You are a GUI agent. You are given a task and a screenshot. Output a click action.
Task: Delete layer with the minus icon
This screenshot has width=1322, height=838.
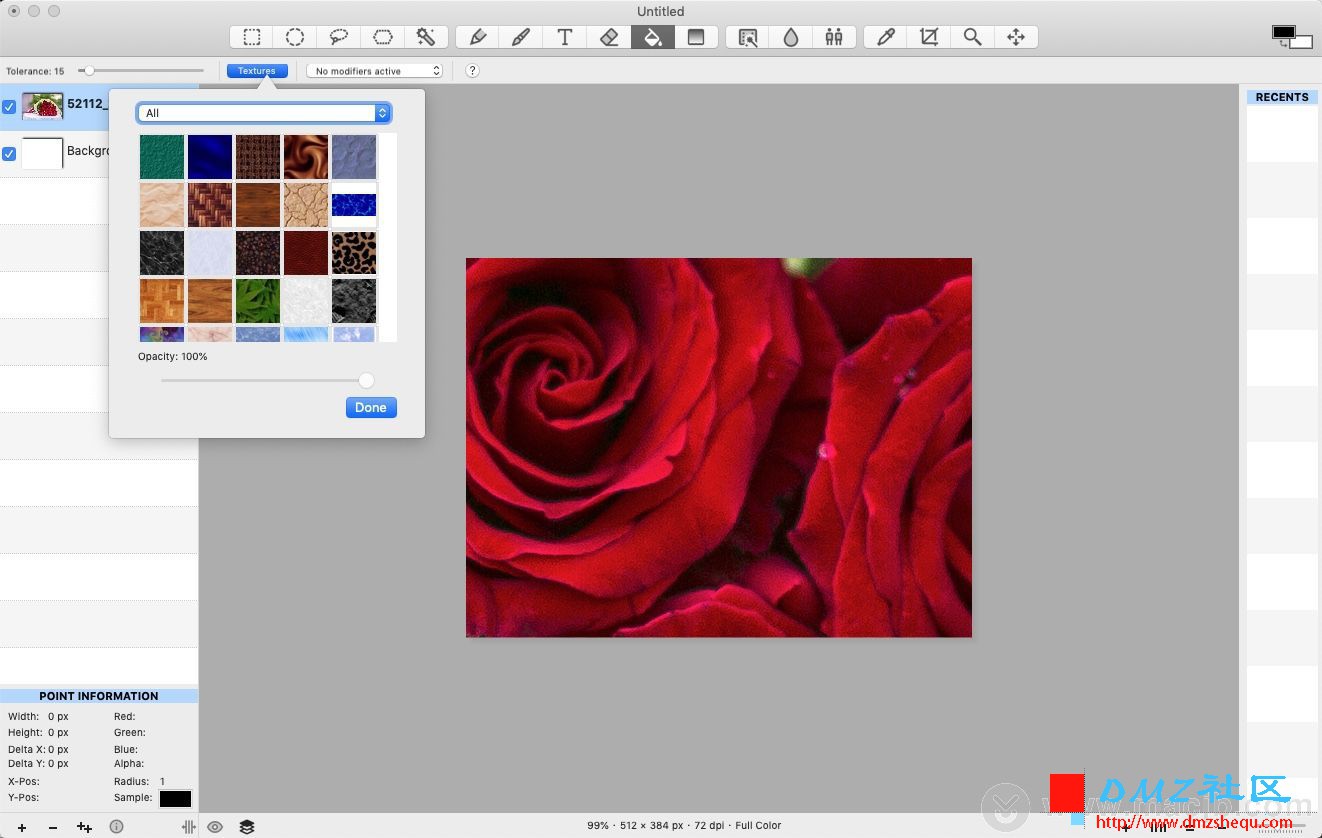click(x=53, y=827)
